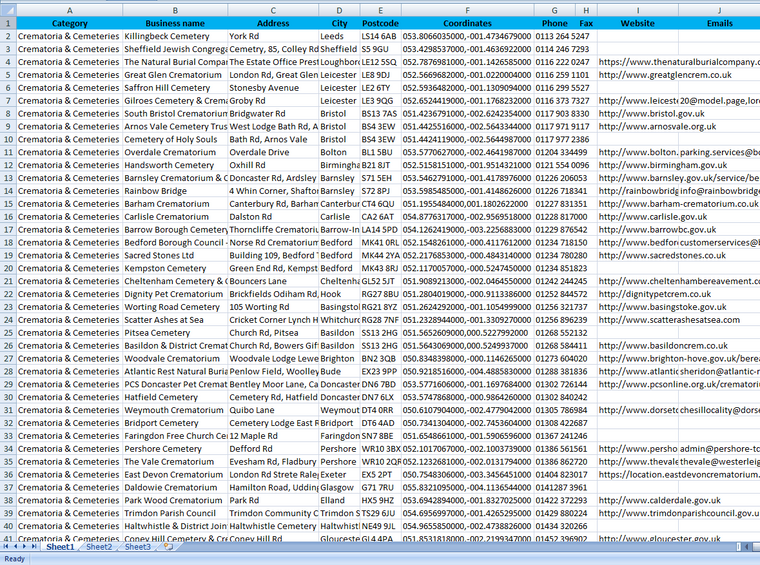Select the Sacred Stones Ltd cell

[x=175, y=255]
